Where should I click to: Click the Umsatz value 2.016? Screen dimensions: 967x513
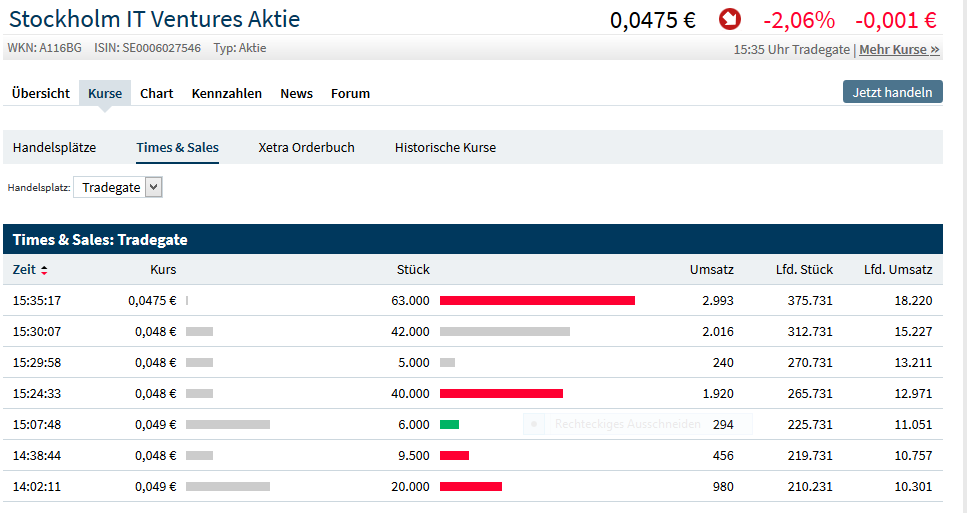(x=718, y=332)
